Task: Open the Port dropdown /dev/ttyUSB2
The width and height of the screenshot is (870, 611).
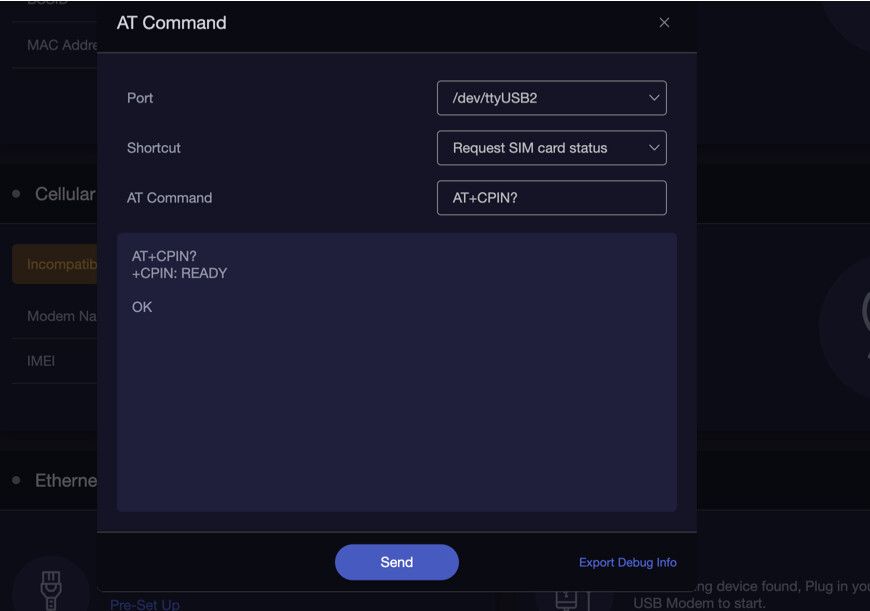Action: pyautogui.click(x=552, y=98)
